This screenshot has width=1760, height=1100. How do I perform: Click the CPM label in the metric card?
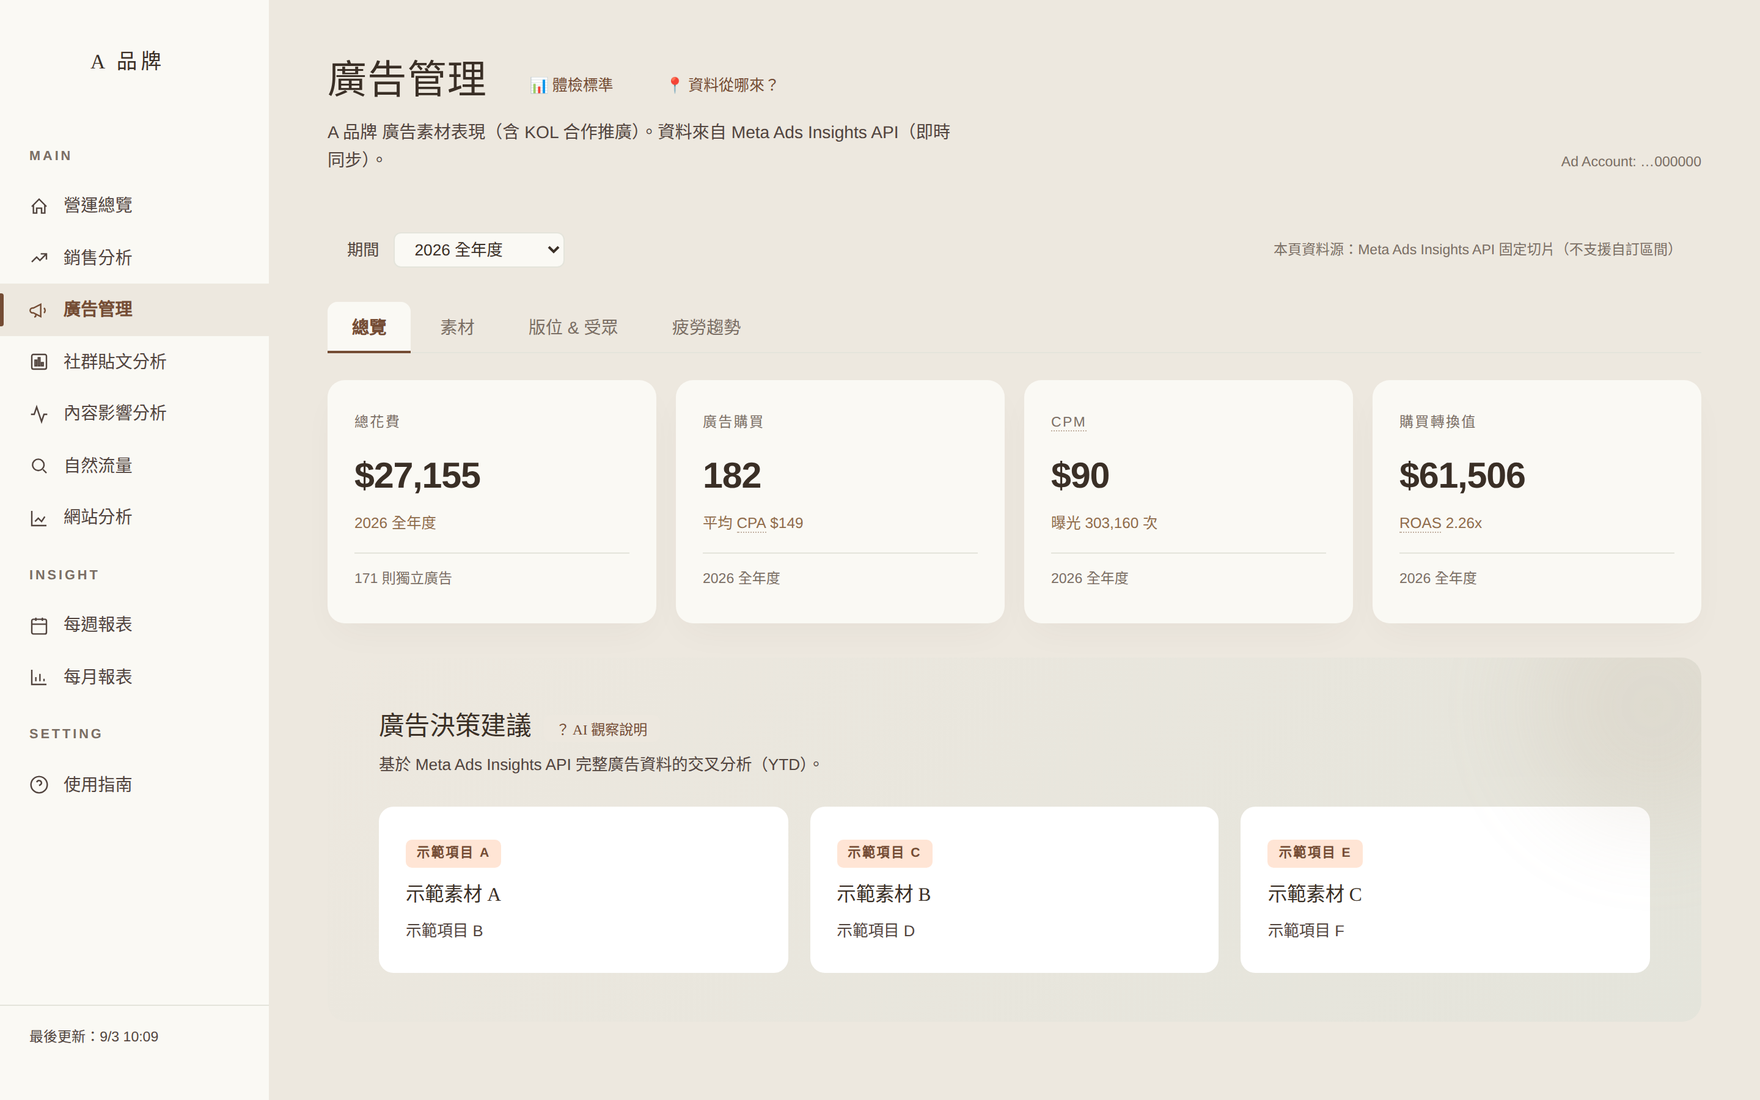[x=1068, y=422]
